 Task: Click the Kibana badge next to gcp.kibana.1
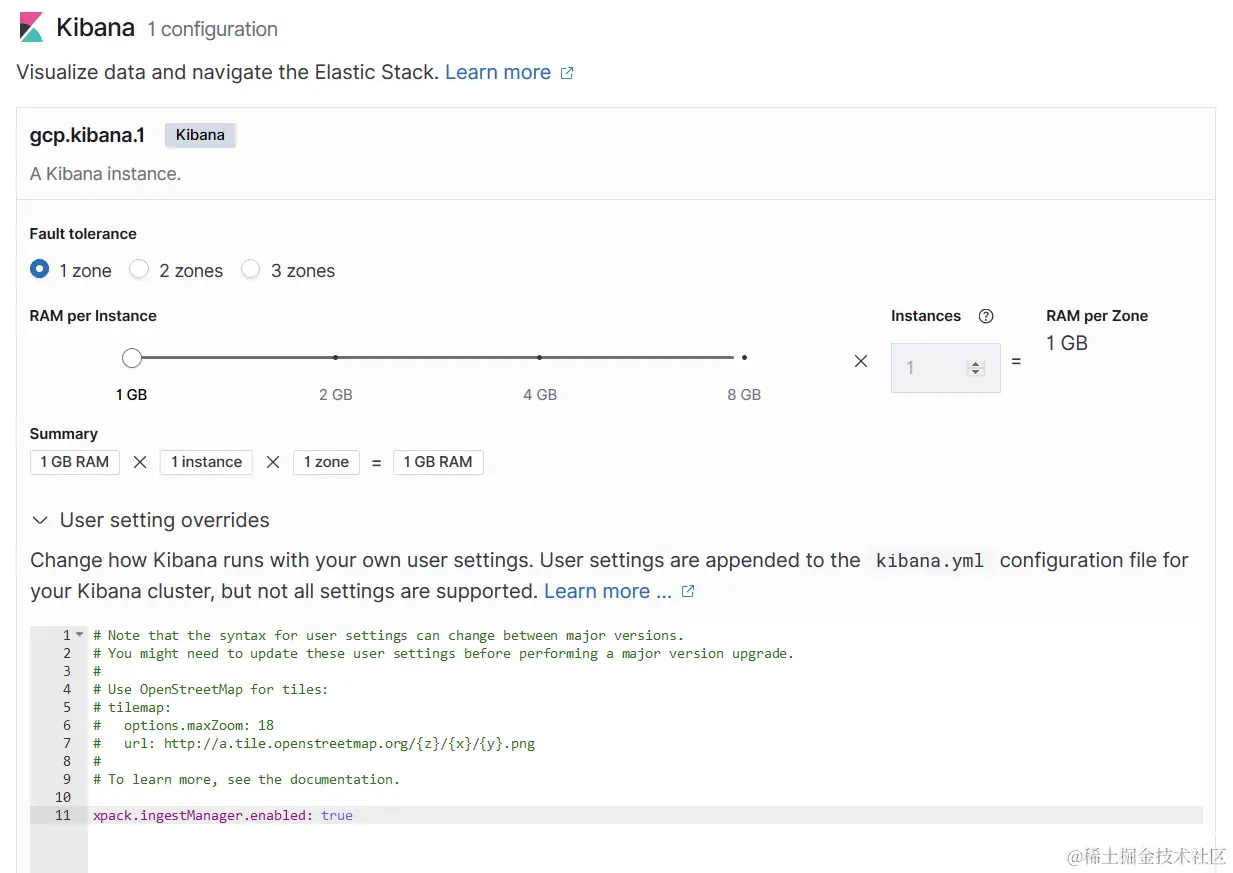point(200,135)
